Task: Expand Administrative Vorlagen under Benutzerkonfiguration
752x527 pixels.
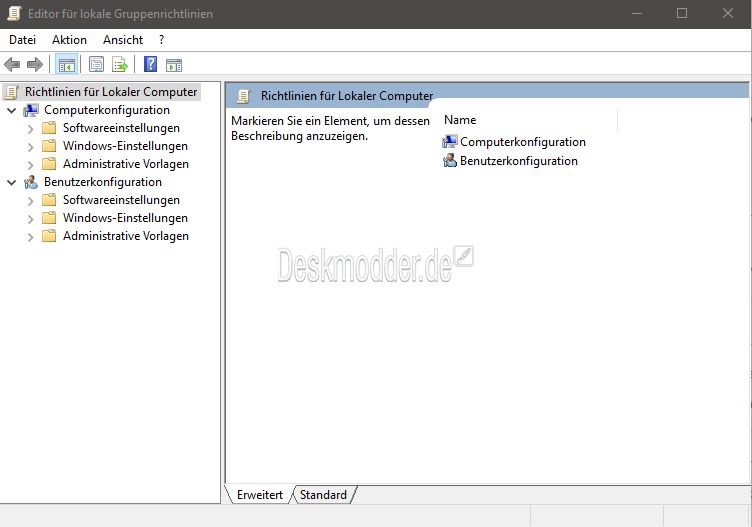Action: click(x=31, y=237)
